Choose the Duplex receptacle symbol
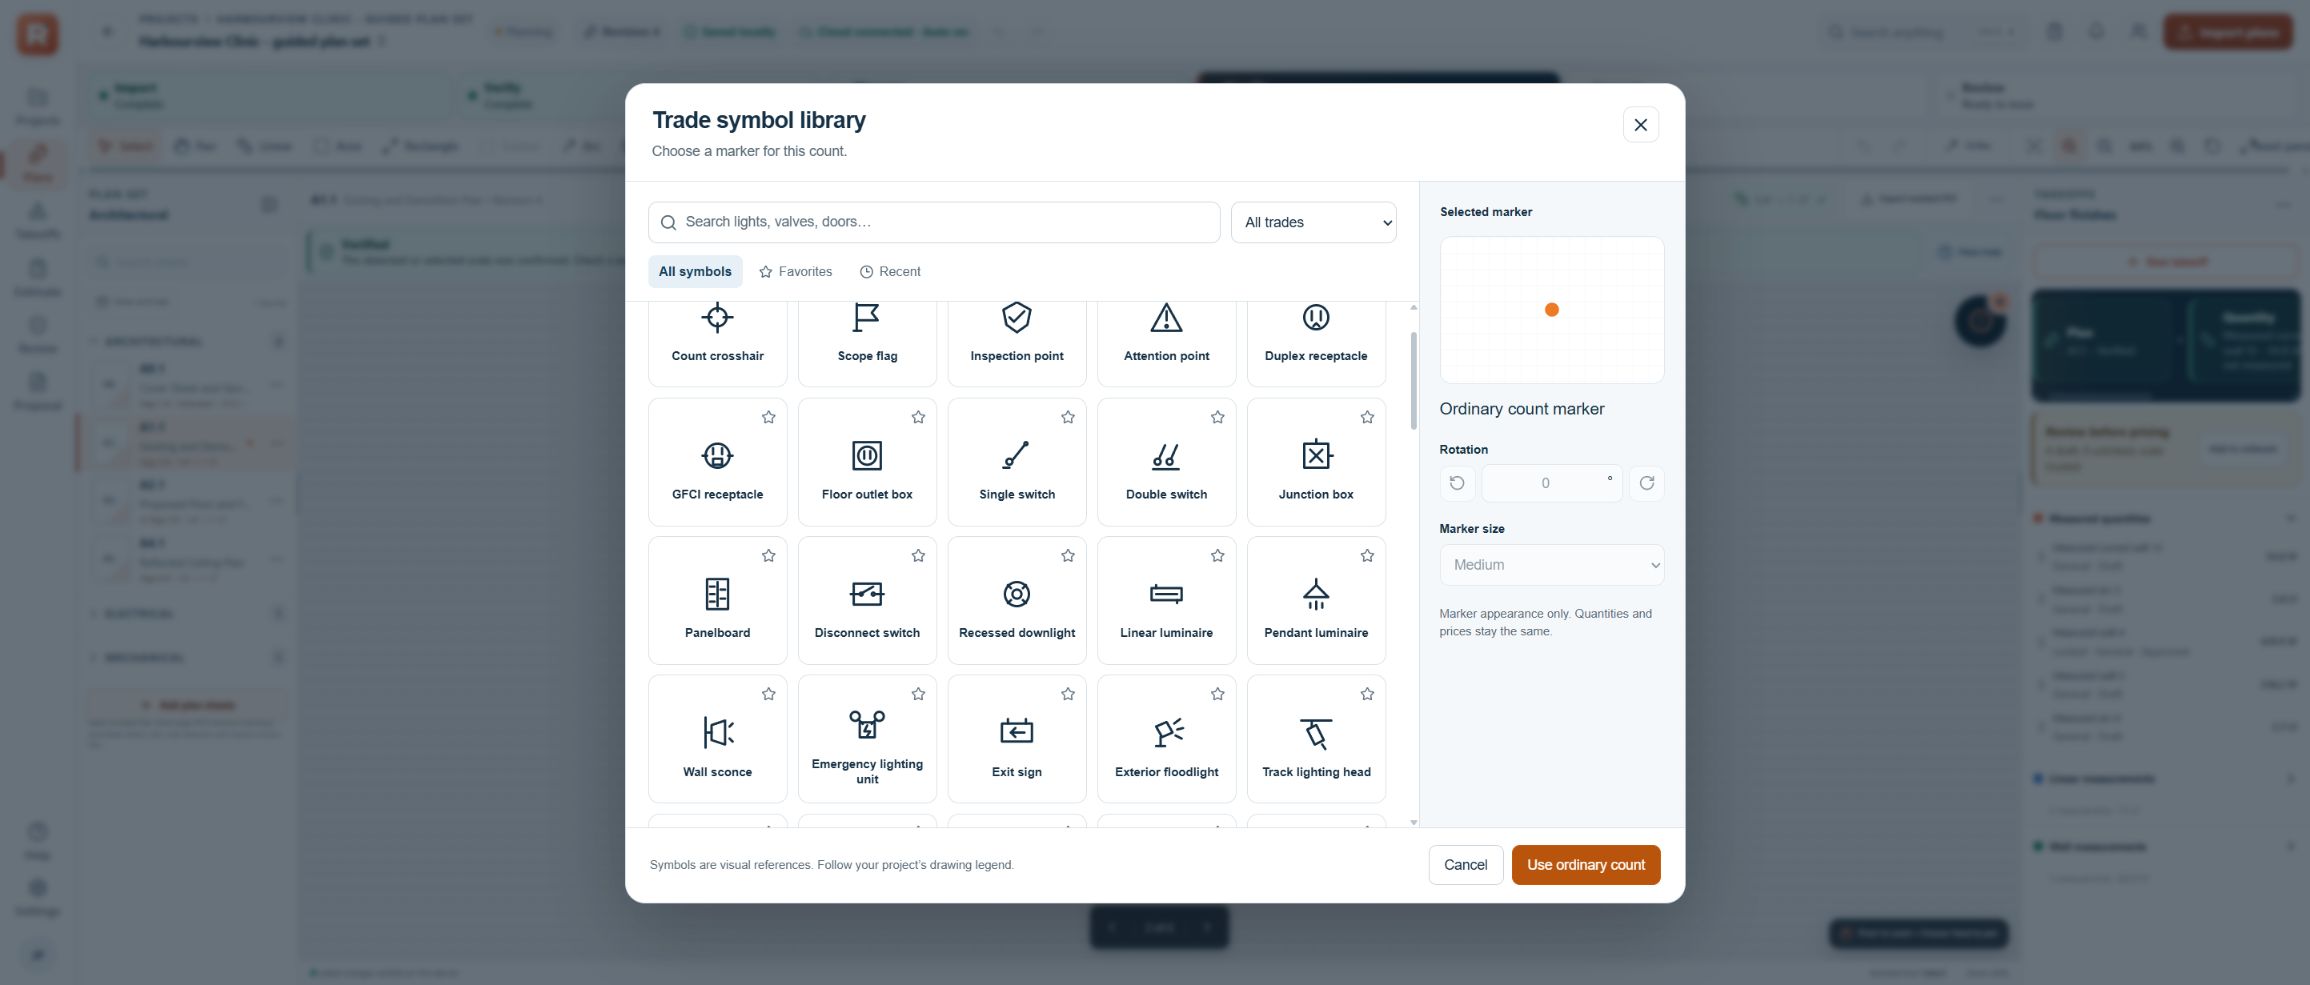This screenshot has width=2310, height=985. tap(1316, 342)
